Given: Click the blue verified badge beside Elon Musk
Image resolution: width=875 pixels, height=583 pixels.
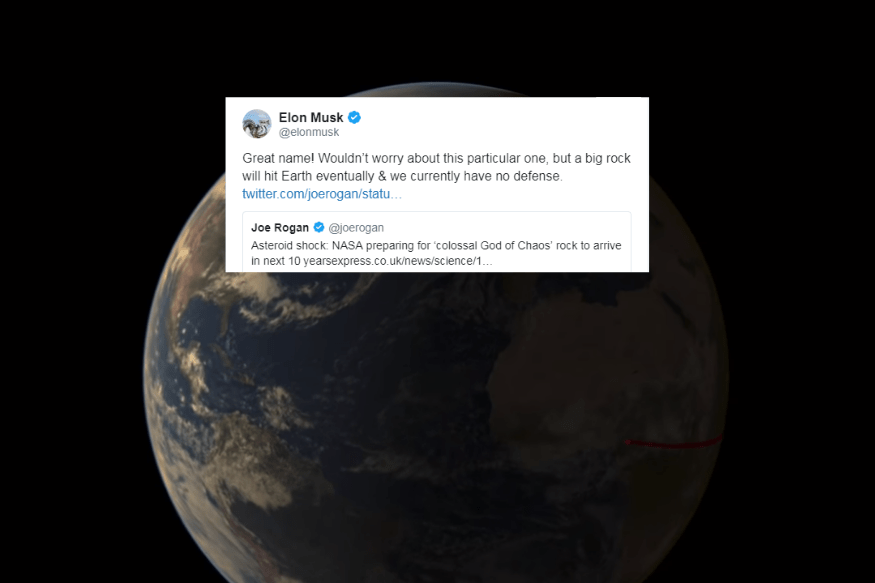Looking at the screenshot, I should (354, 118).
